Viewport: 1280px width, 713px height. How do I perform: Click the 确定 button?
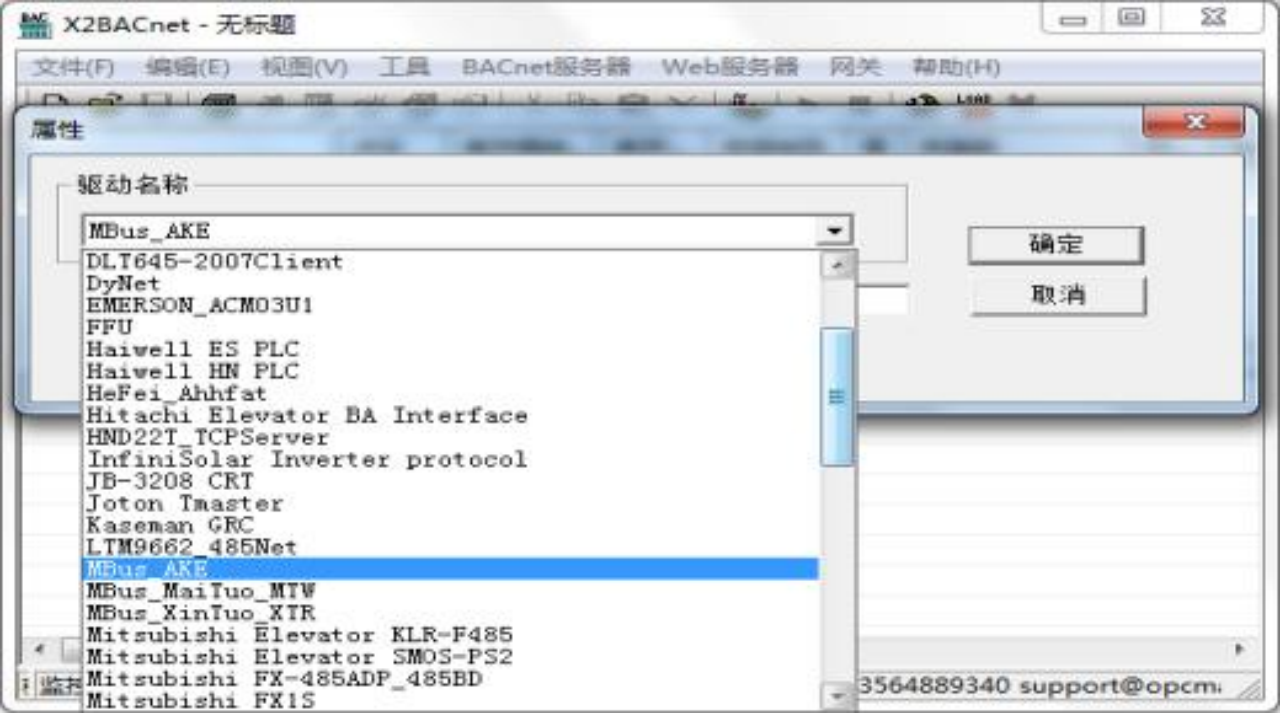[1056, 245]
